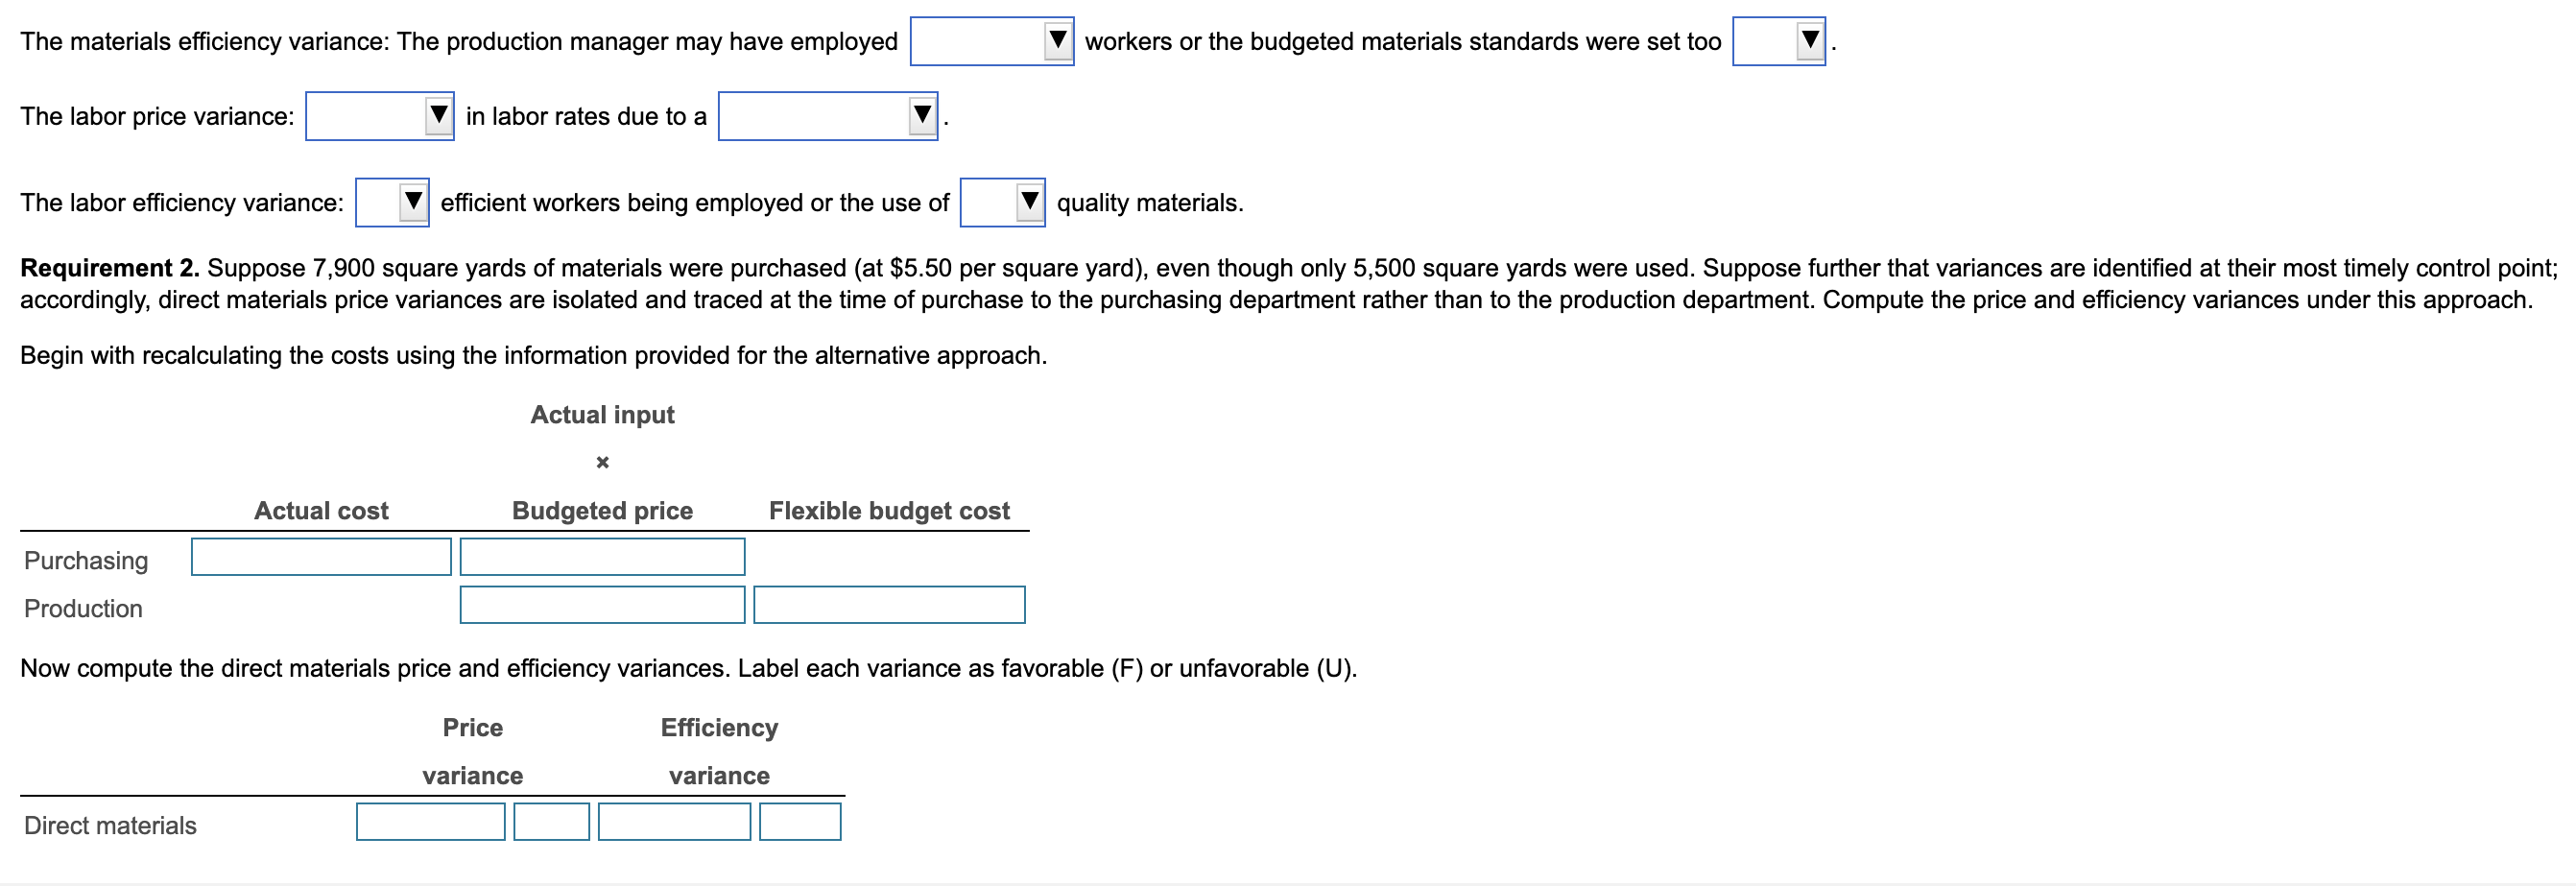The image size is (2576, 886).
Task: Click the Direct materials price variance amount field
Action: click(x=430, y=822)
